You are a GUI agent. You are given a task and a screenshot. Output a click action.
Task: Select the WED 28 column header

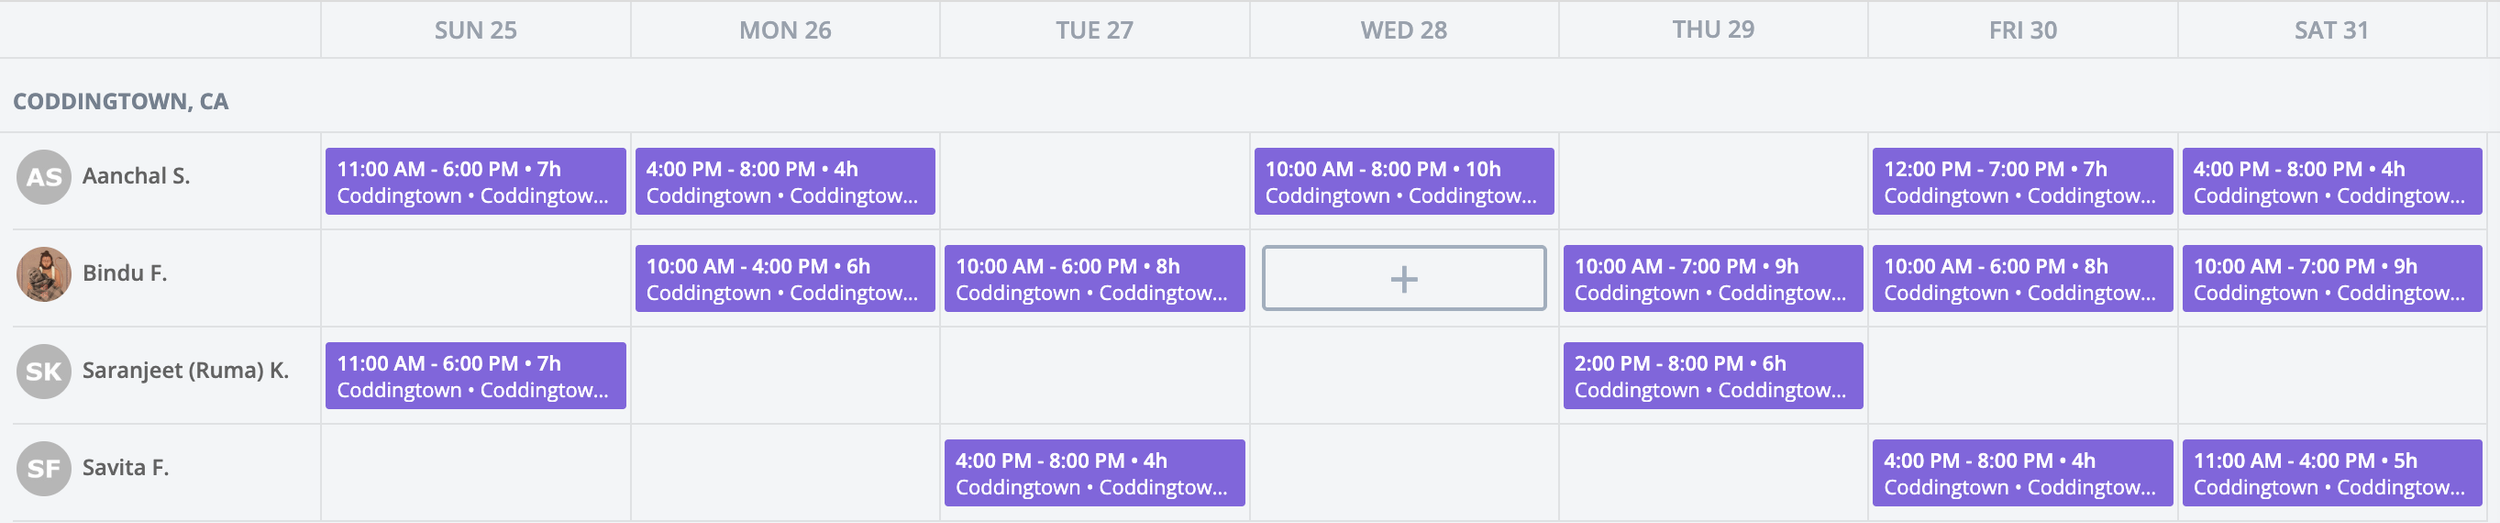(x=1404, y=30)
